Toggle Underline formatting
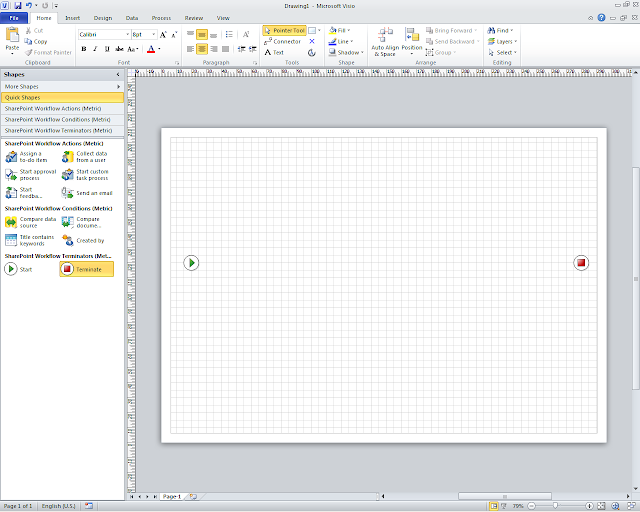The image size is (640, 512). [x=107, y=49]
